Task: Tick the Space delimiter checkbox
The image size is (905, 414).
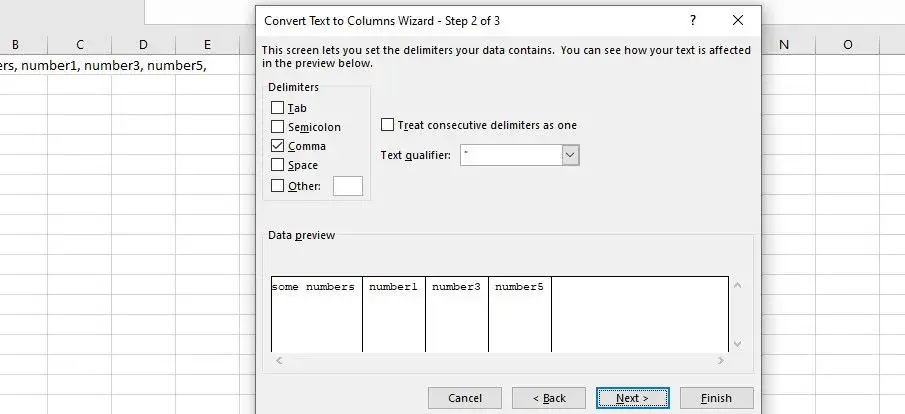Action: tap(278, 165)
